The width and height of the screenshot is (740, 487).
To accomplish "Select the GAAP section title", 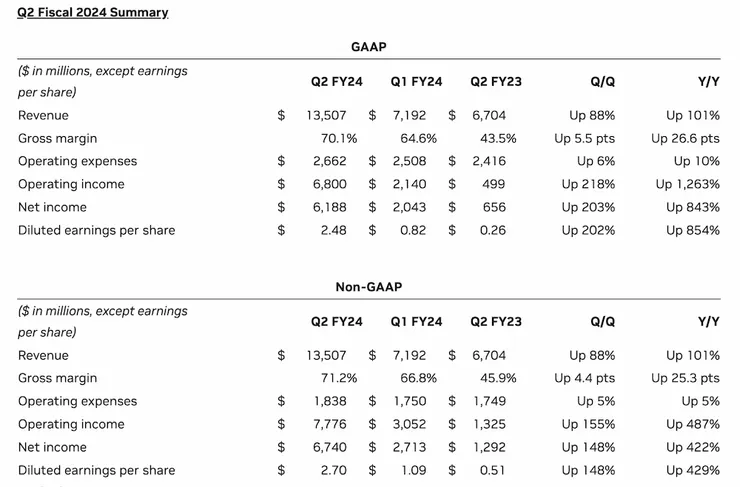I will (x=369, y=47).
